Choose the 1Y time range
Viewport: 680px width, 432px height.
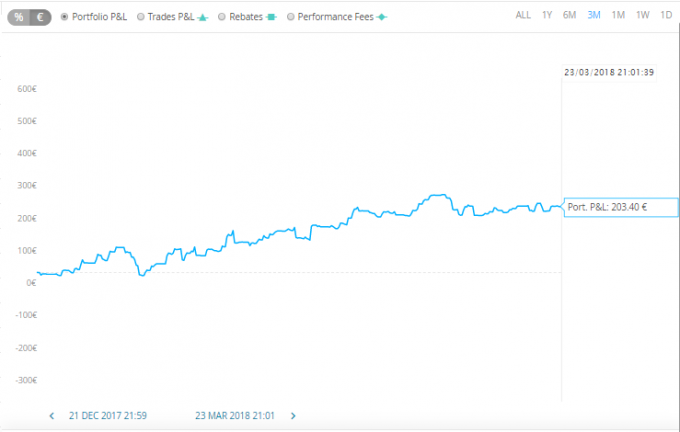coord(547,15)
